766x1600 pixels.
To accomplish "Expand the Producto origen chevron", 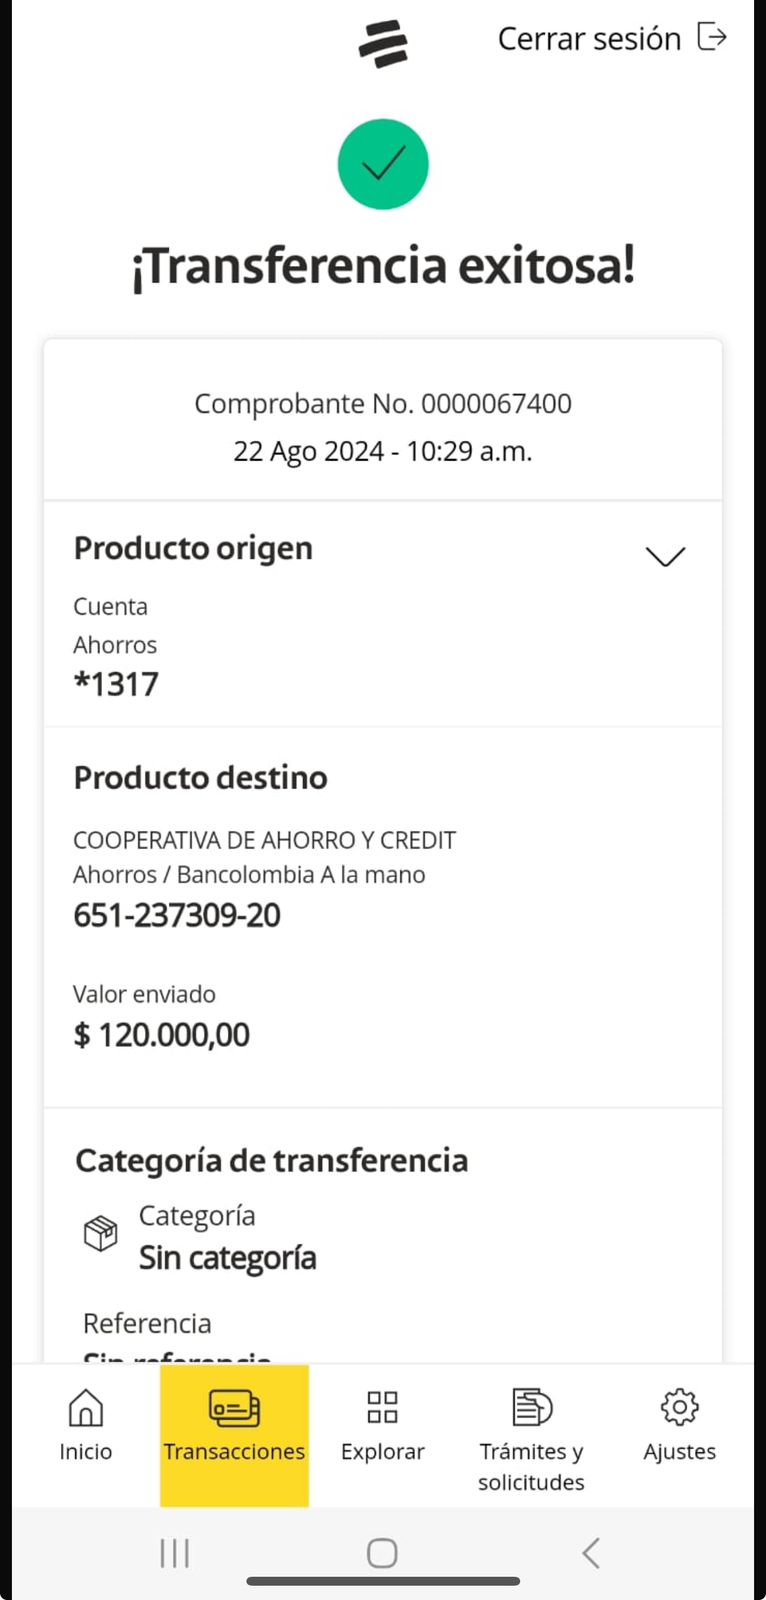I will [665, 556].
